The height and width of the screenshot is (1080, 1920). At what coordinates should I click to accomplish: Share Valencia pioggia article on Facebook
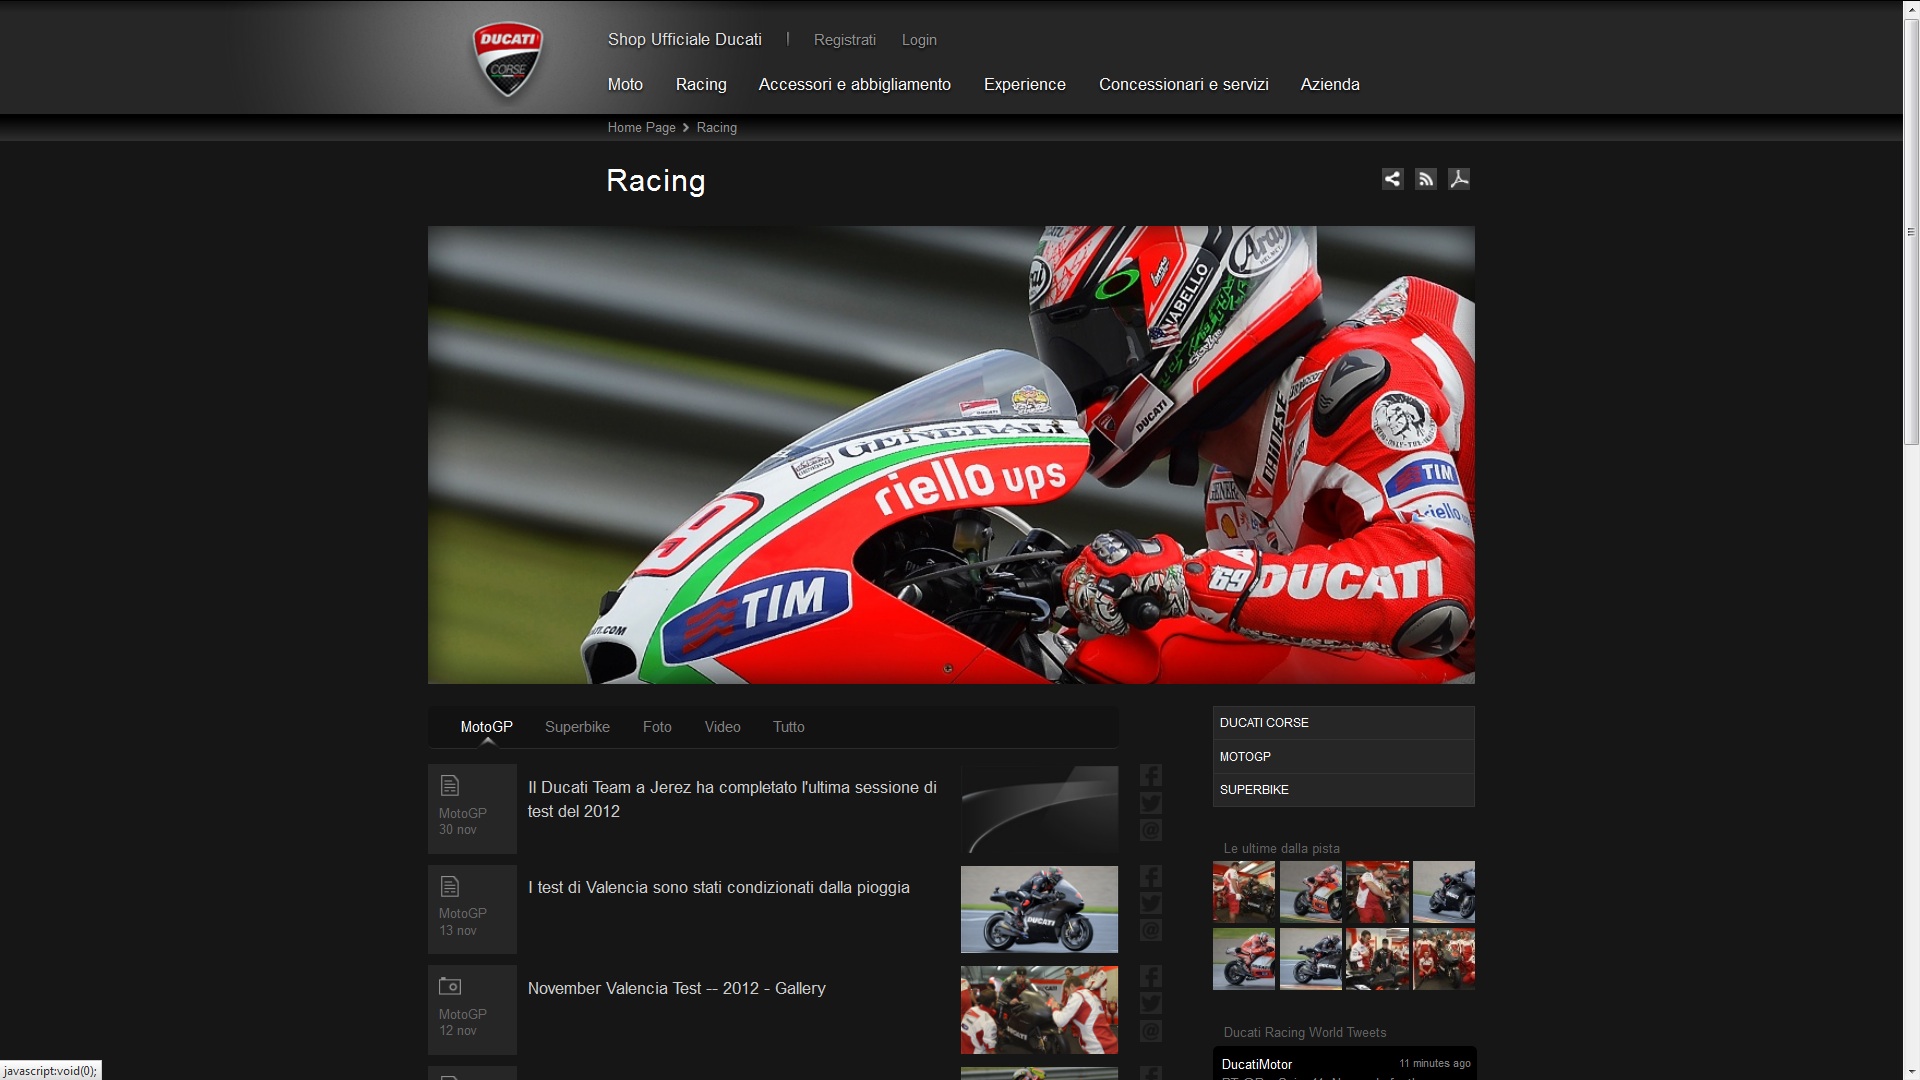1151,876
